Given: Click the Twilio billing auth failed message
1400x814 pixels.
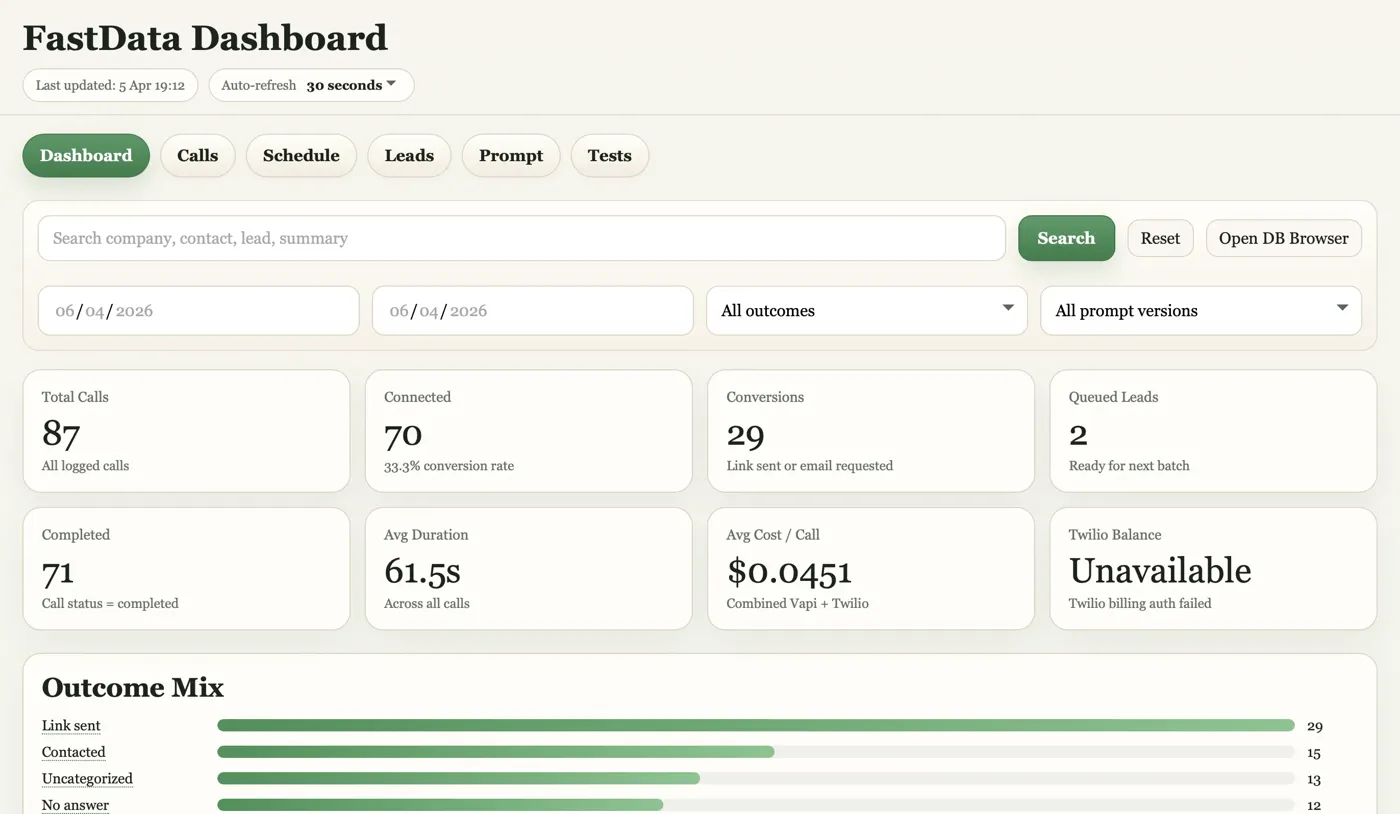Looking at the screenshot, I should pyautogui.click(x=1140, y=604).
